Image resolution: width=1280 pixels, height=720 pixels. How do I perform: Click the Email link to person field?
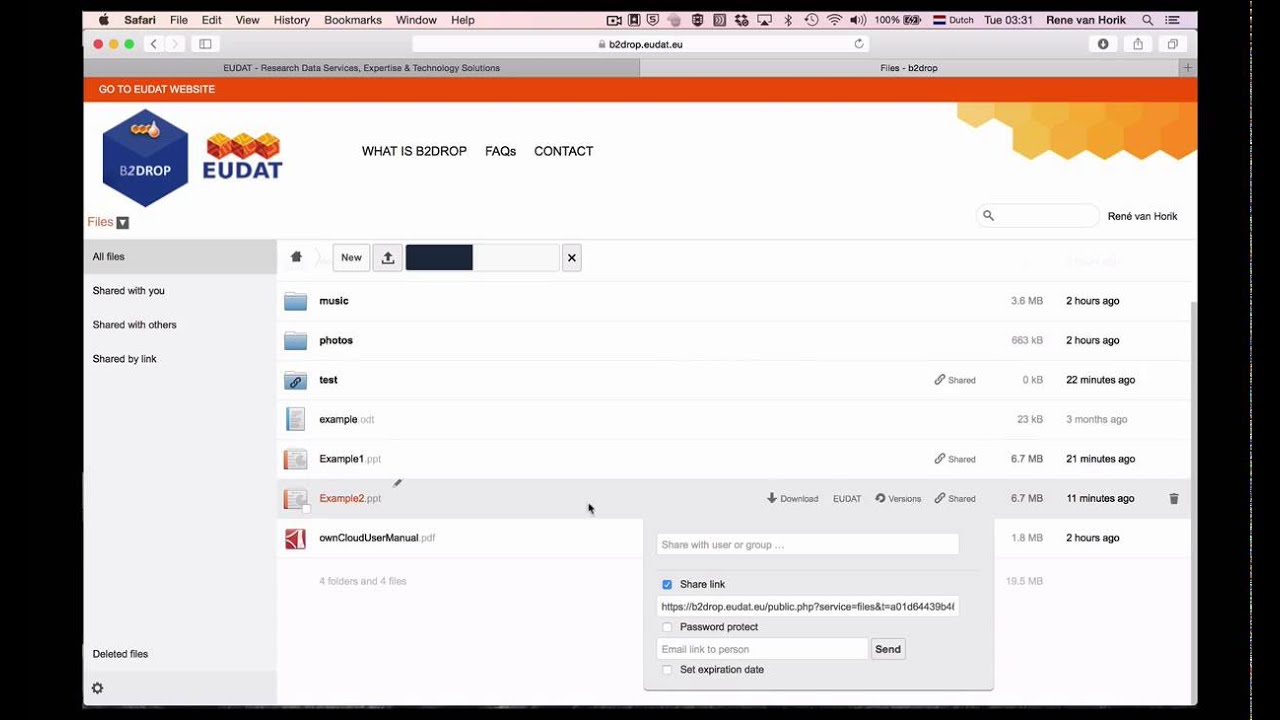point(762,649)
